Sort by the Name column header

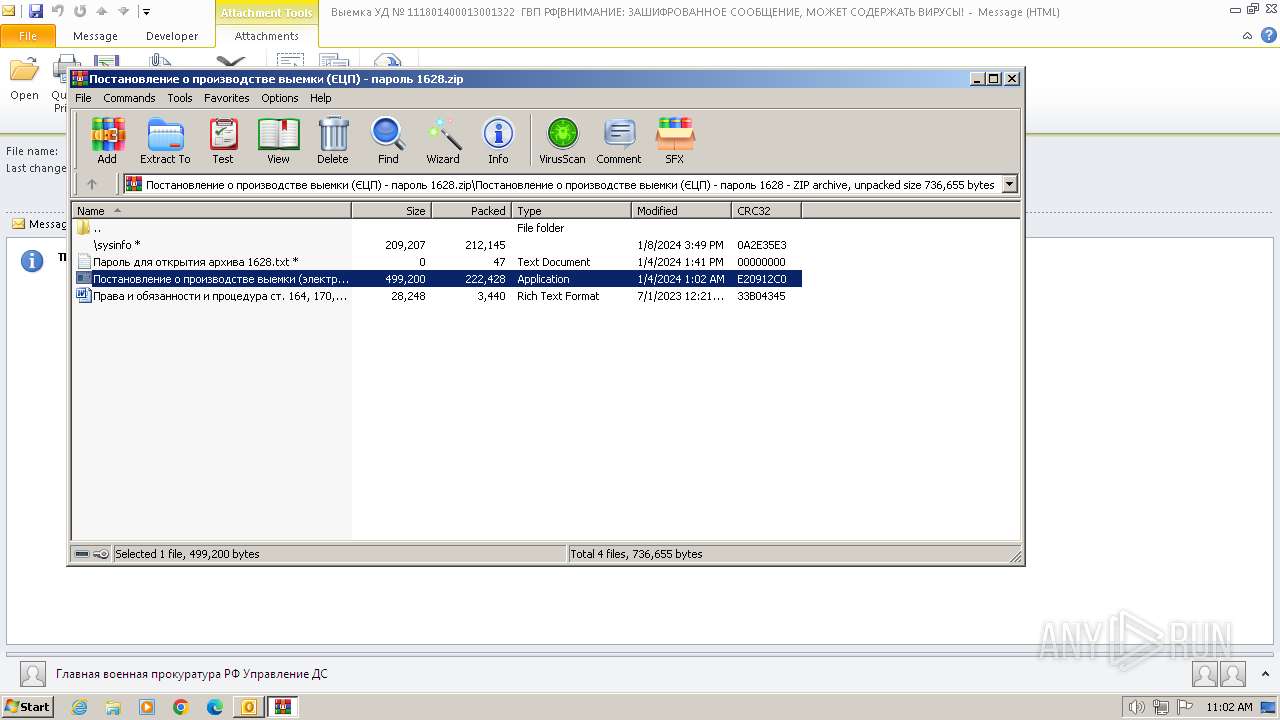click(x=211, y=211)
